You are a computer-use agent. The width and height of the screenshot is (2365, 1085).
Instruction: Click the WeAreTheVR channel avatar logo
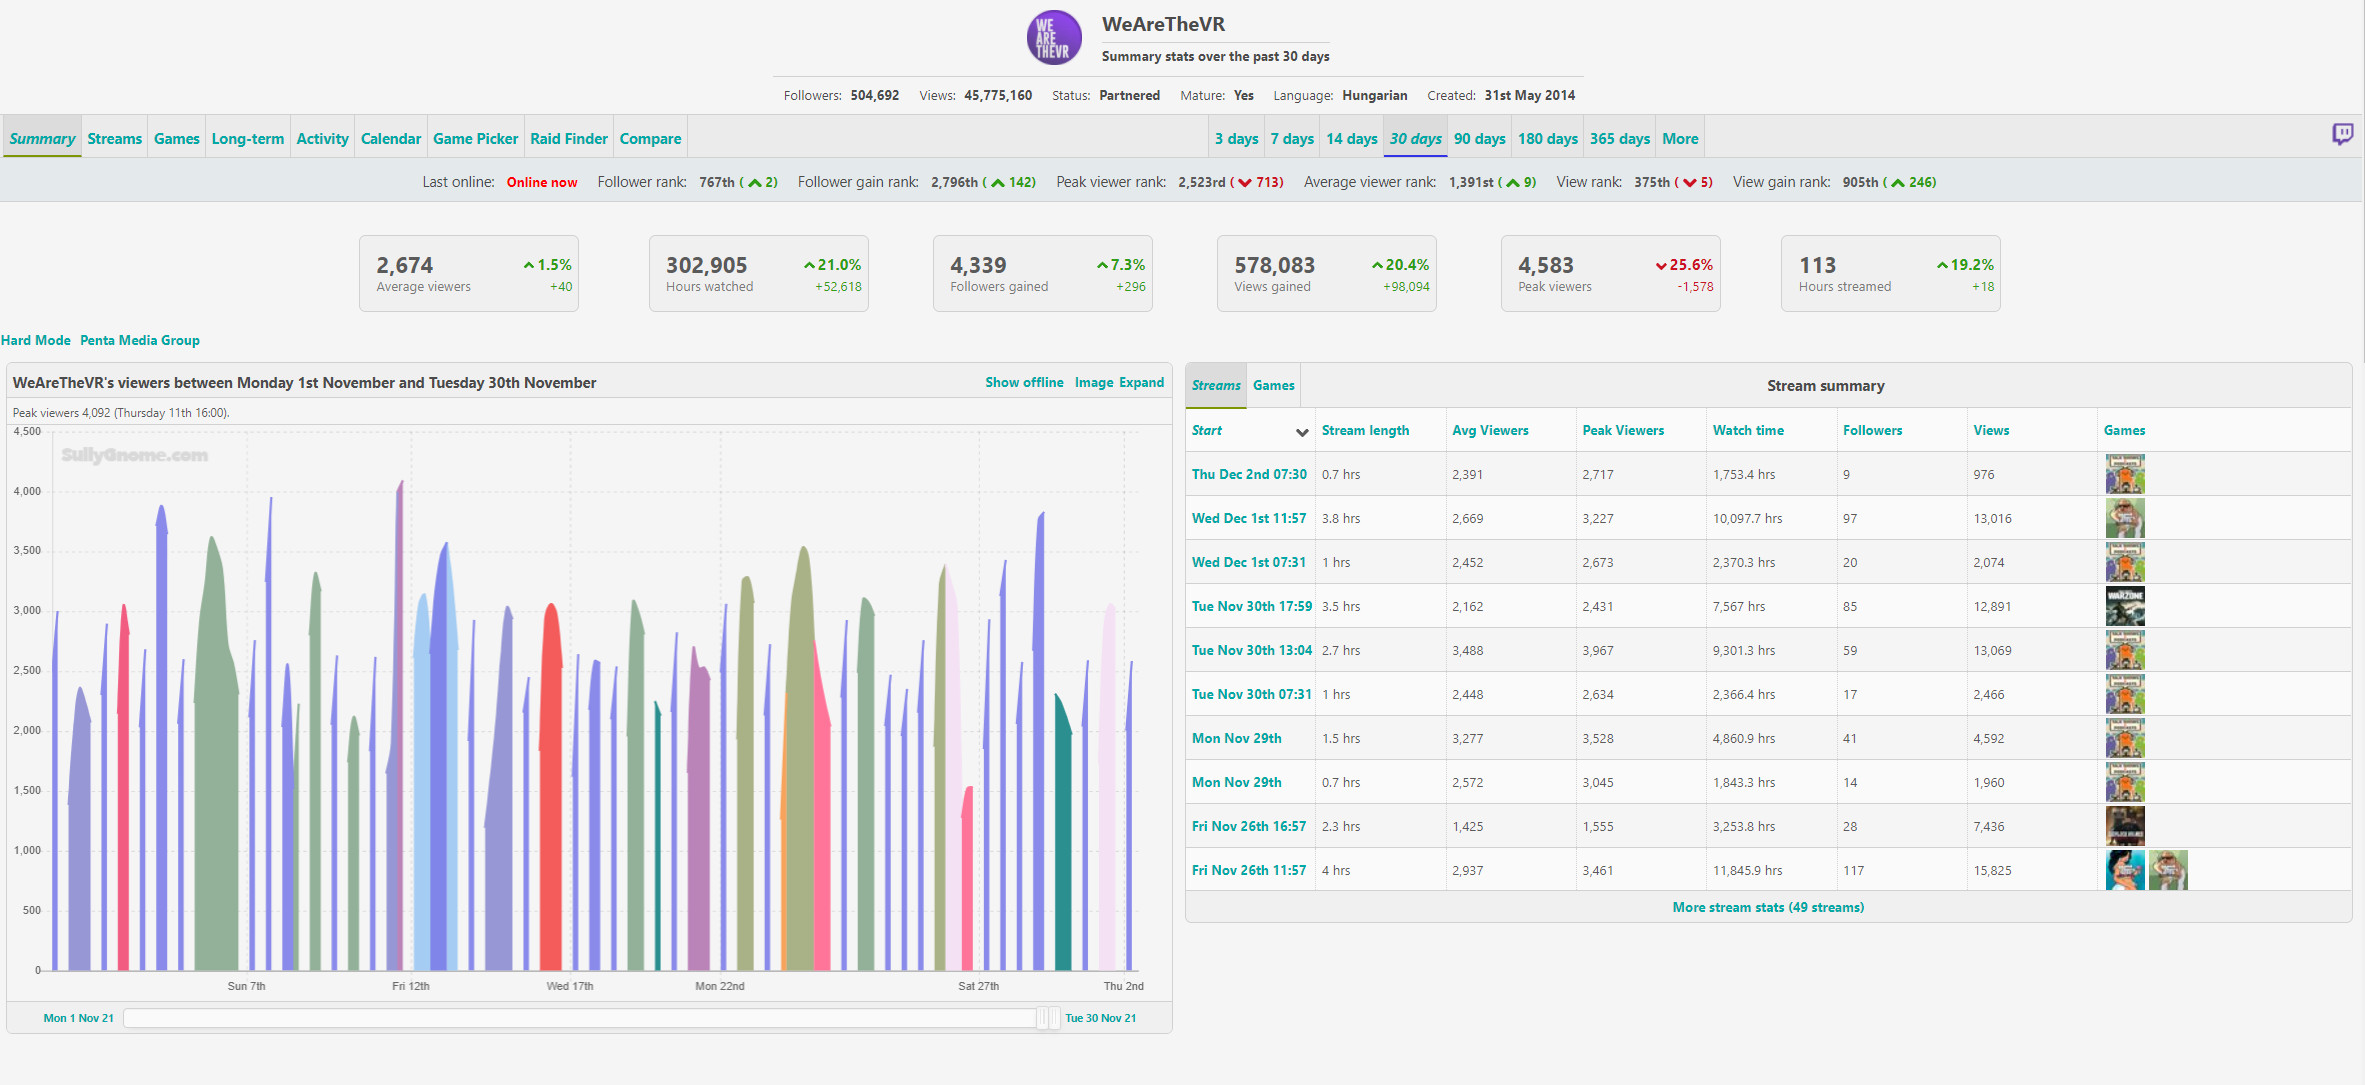(x=1054, y=38)
